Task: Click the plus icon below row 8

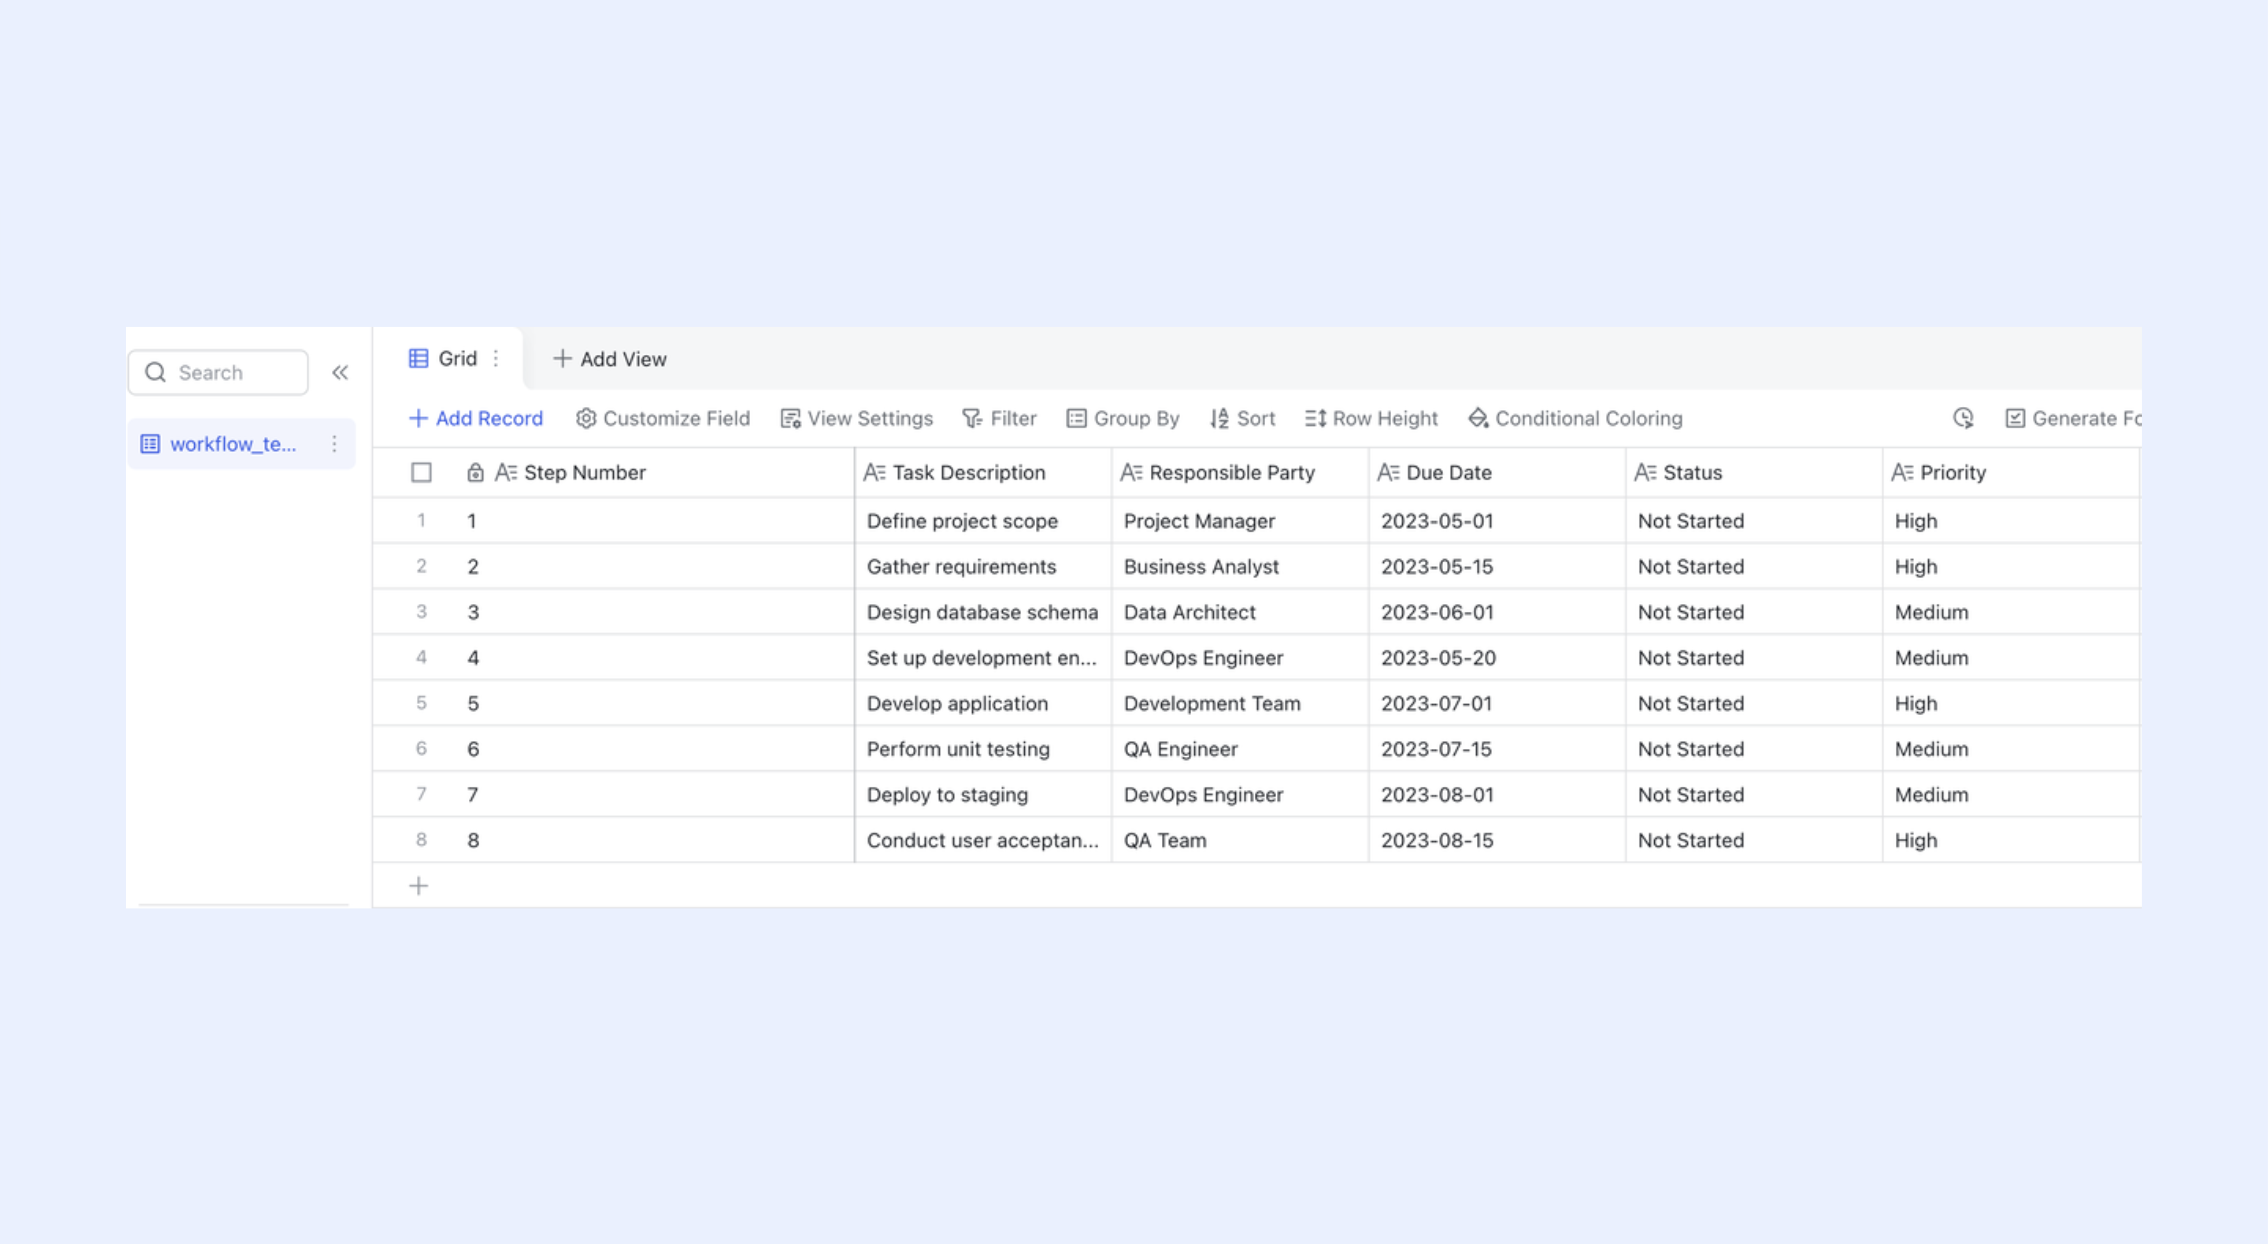Action: [x=419, y=886]
